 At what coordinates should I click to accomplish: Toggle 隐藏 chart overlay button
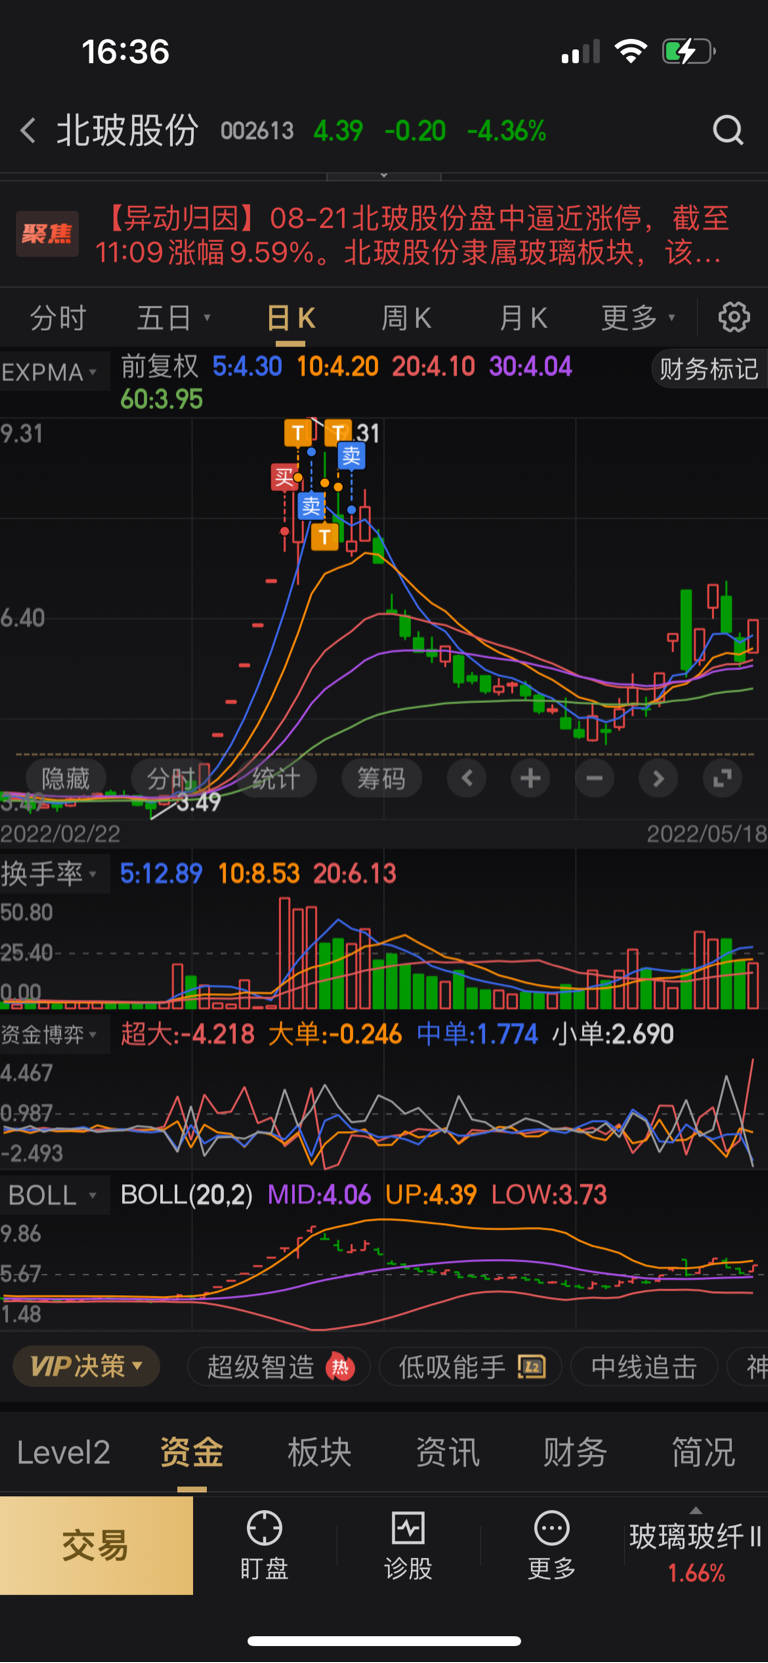coord(66,778)
